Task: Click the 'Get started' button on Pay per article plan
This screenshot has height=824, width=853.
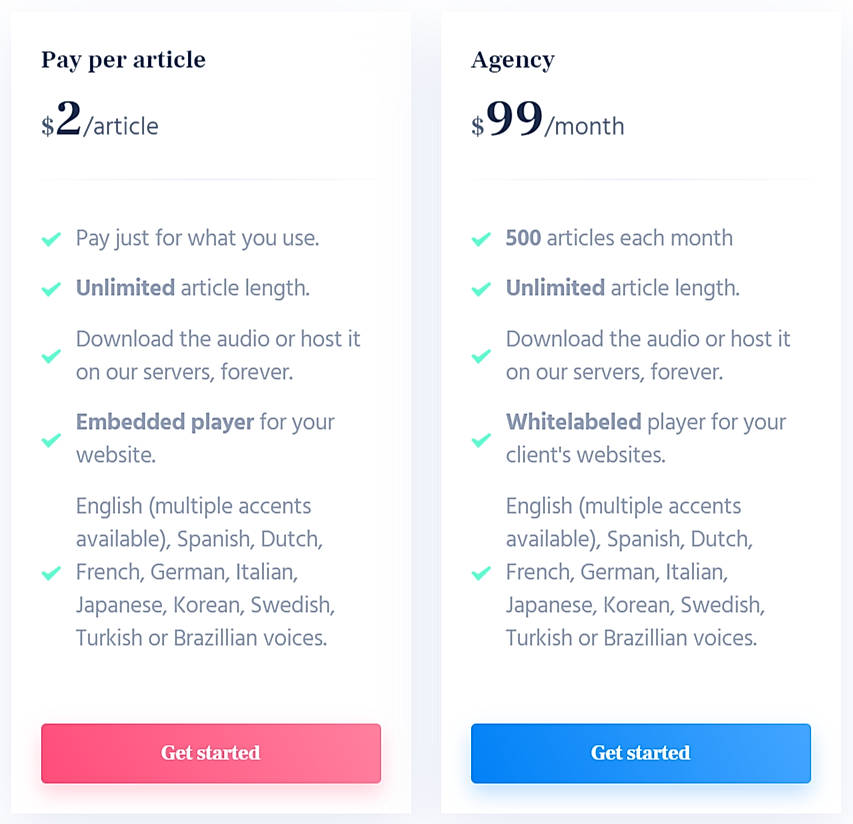Action: click(x=210, y=753)
